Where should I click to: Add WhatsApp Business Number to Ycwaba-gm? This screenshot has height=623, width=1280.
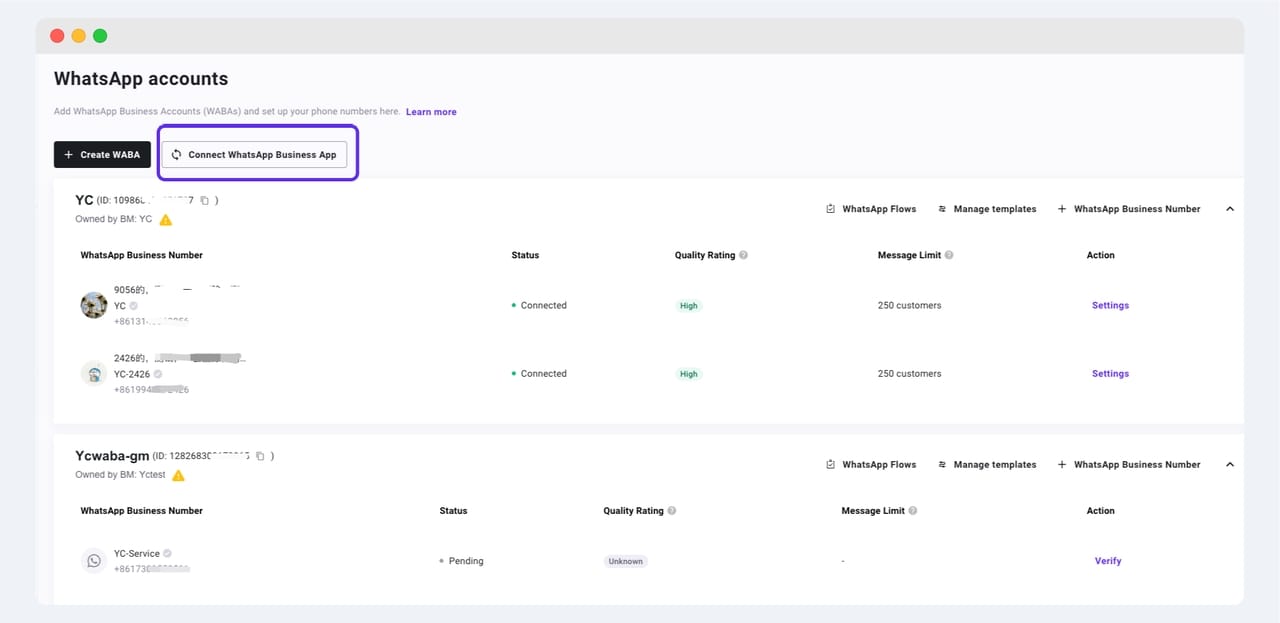click(1129, 464)
